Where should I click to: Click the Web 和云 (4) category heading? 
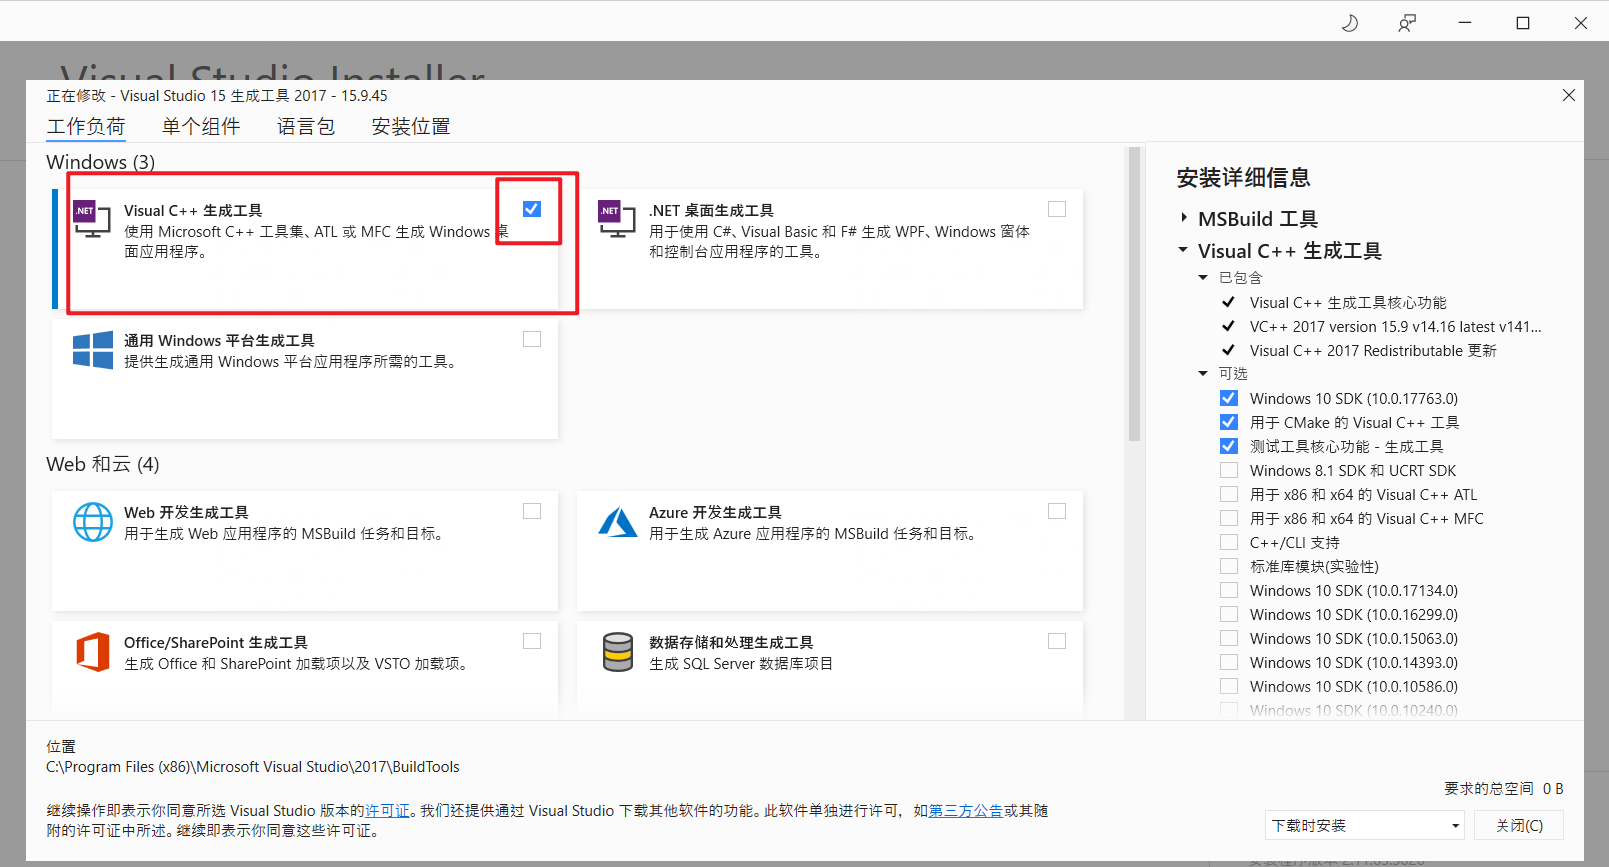[103, 464]
